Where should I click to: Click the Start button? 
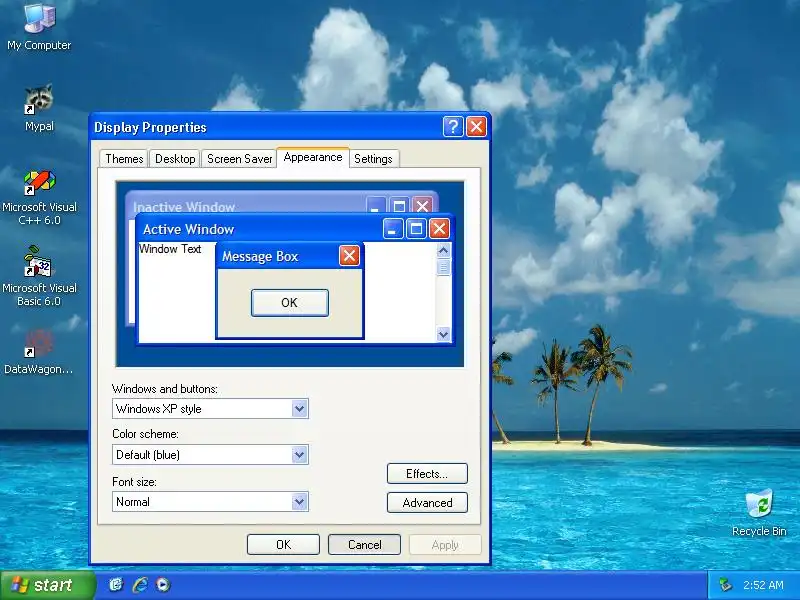coord(47,585)
